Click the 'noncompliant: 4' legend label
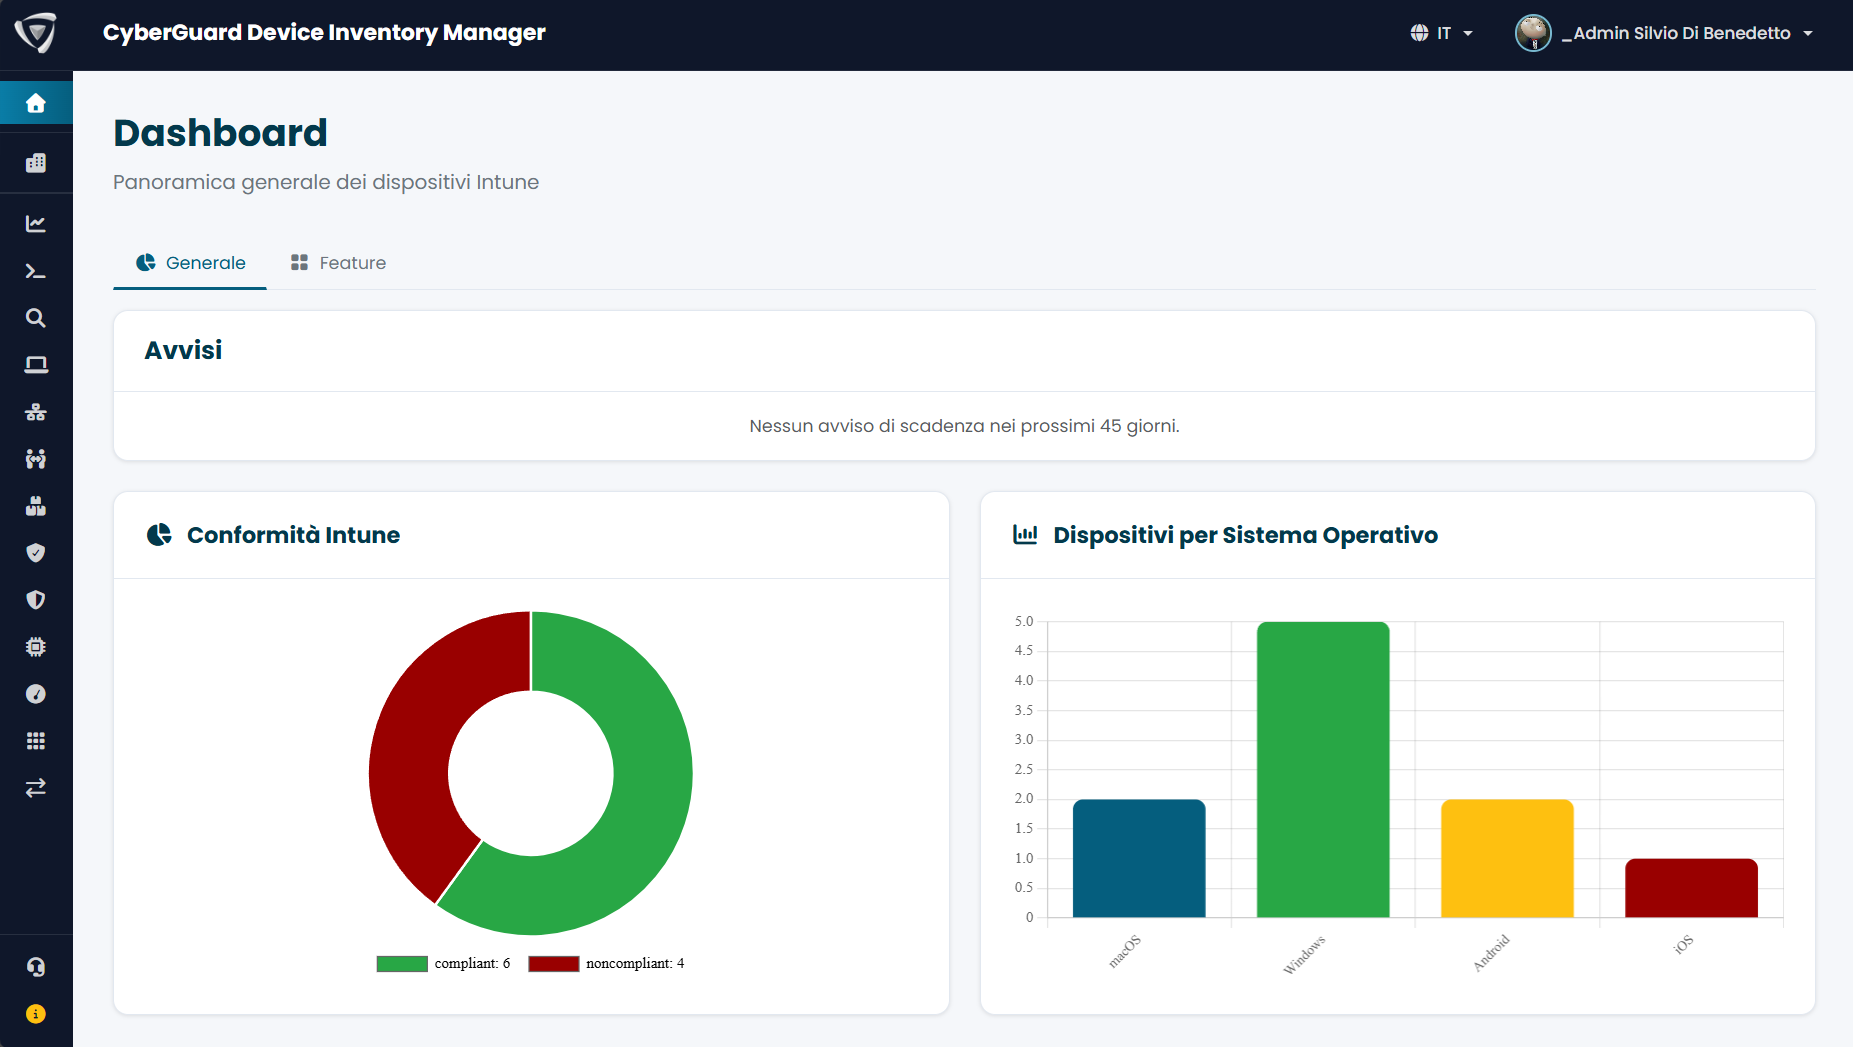1853x1047 pixels. (x=635, y=964)
